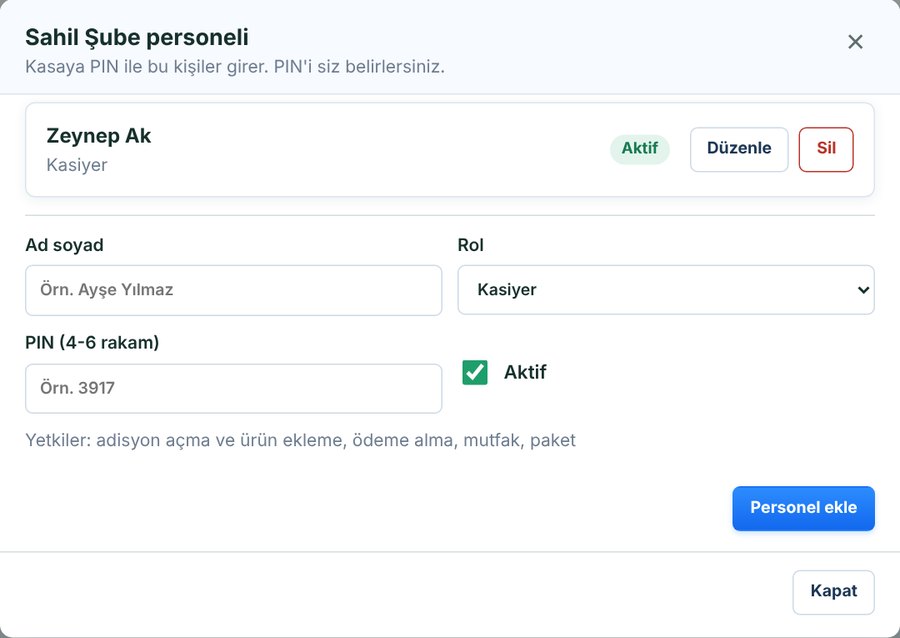Click the Ad soyad field label
Viewport: 900px width, 638px height.
[x=64, y=245]
